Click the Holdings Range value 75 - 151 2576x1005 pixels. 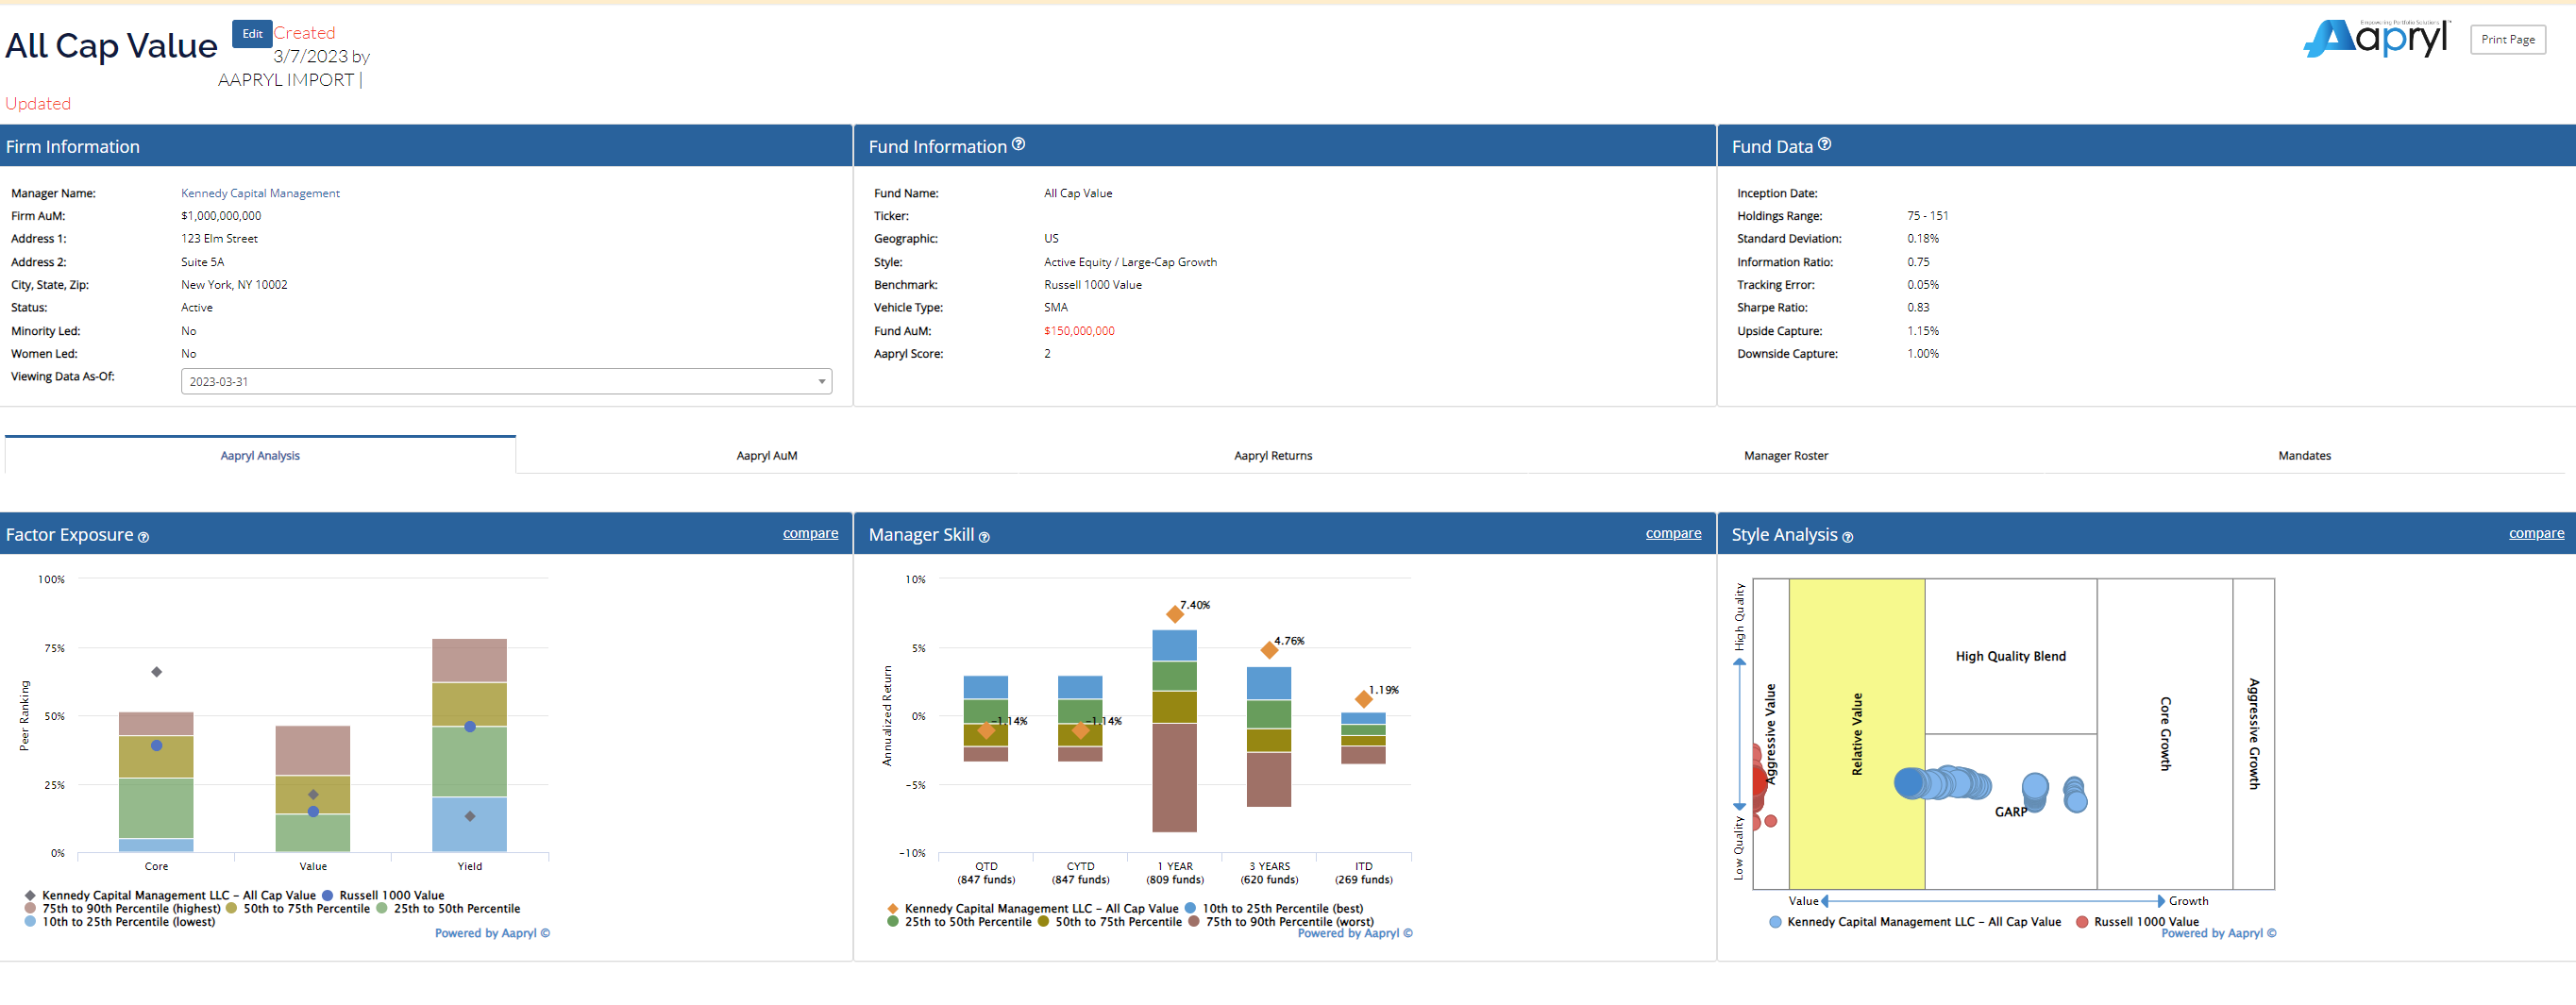(1927, 216)
